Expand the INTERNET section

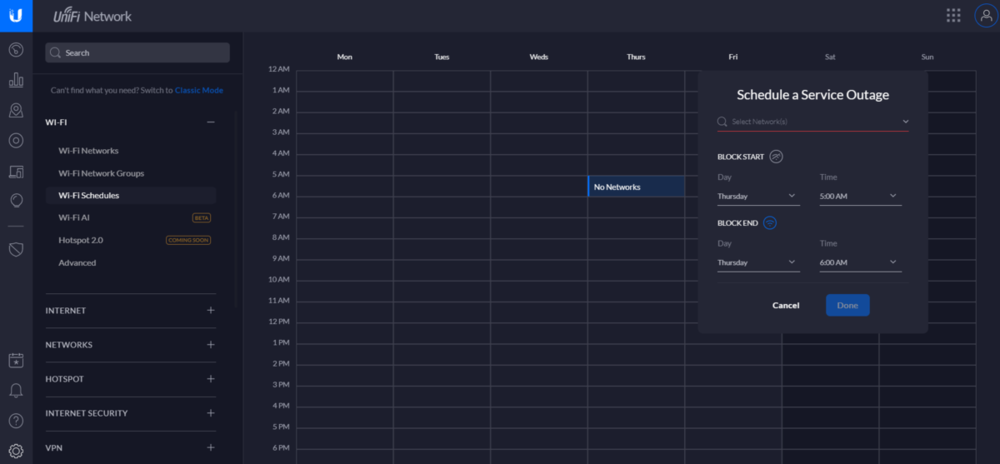tap(211, 310)
